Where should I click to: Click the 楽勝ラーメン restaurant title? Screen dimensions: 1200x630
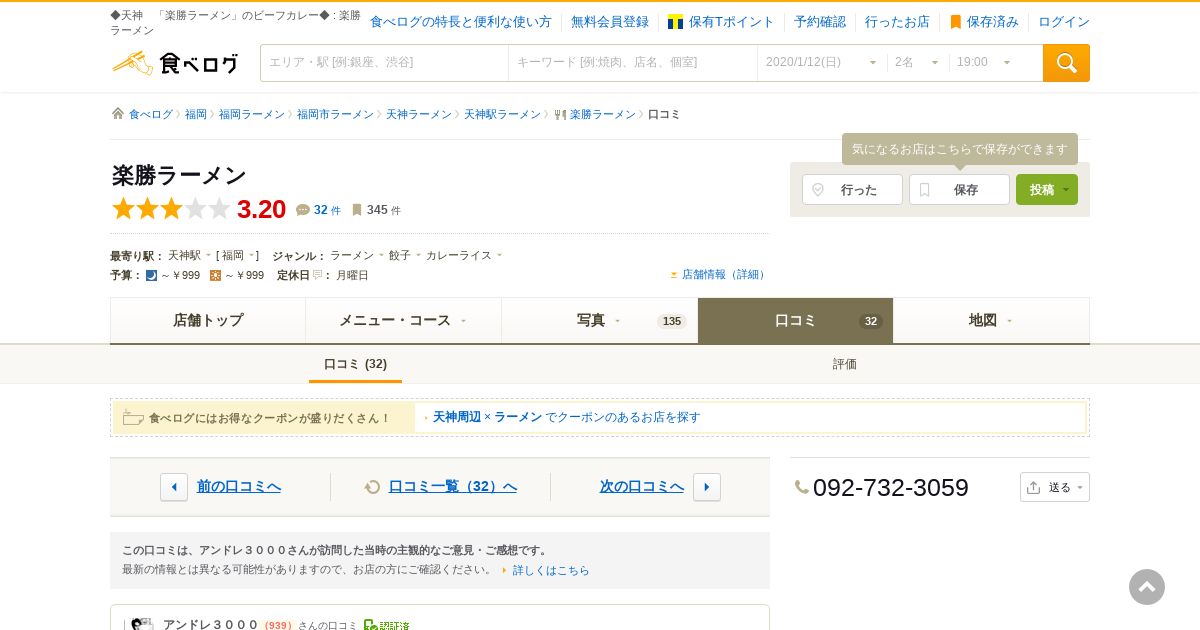pos(179,175)
